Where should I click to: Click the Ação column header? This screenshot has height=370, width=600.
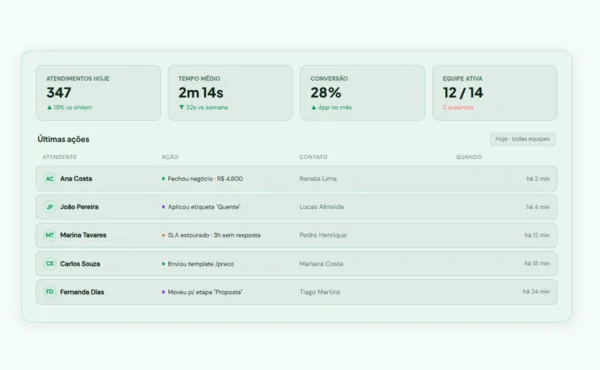coord(170,157)
